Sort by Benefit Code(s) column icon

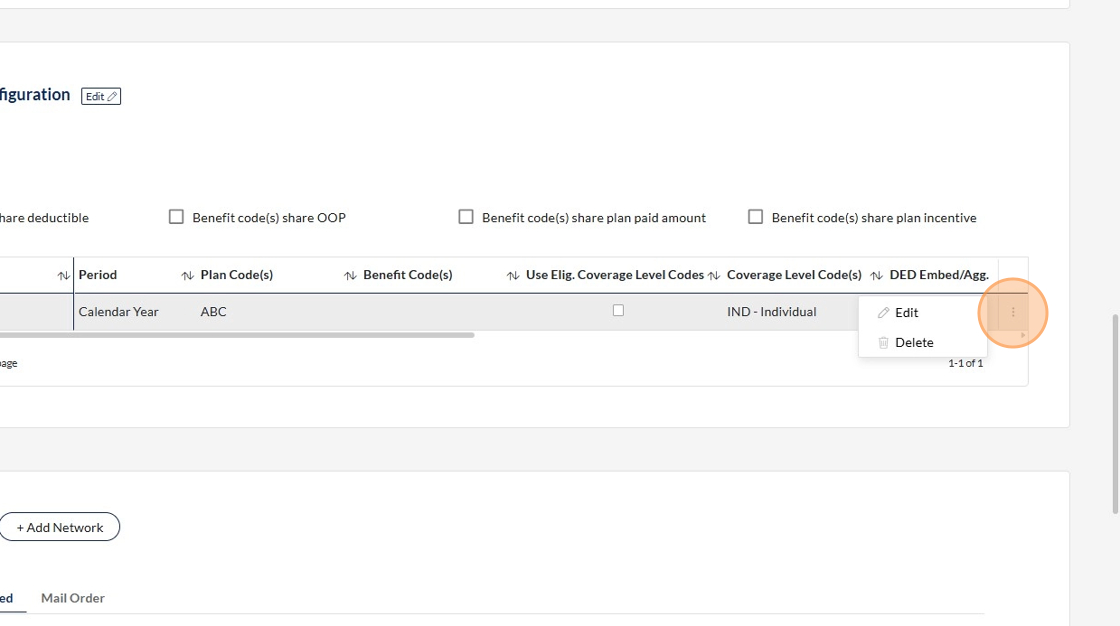pos(350,275)
